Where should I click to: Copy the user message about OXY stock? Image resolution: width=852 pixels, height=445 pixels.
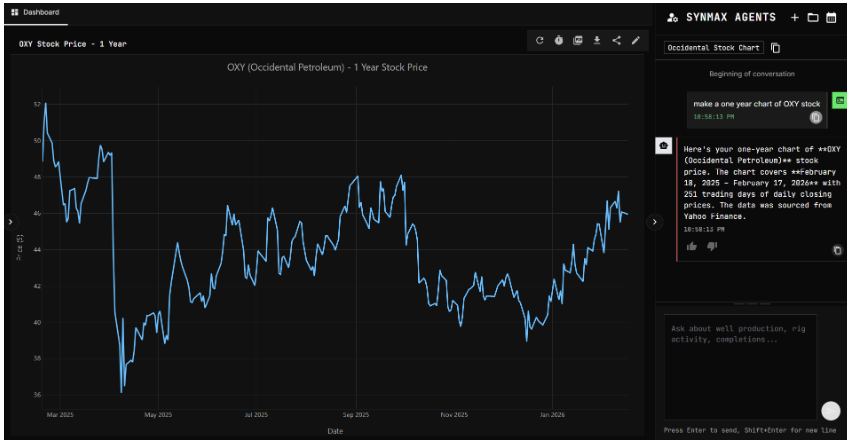pos(815,117)
